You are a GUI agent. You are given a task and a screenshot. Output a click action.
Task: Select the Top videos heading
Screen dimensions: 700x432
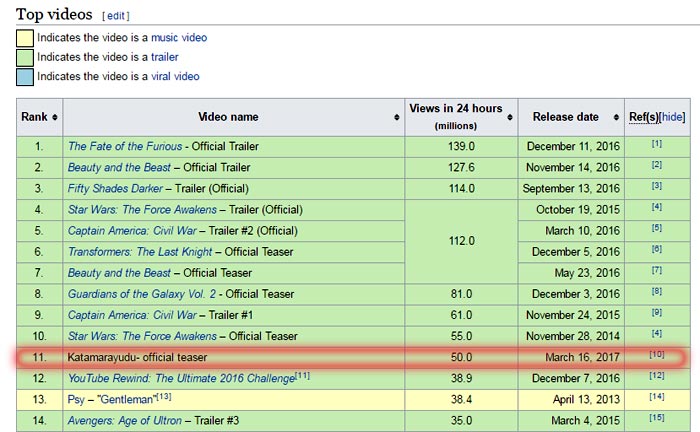[54, 14]
